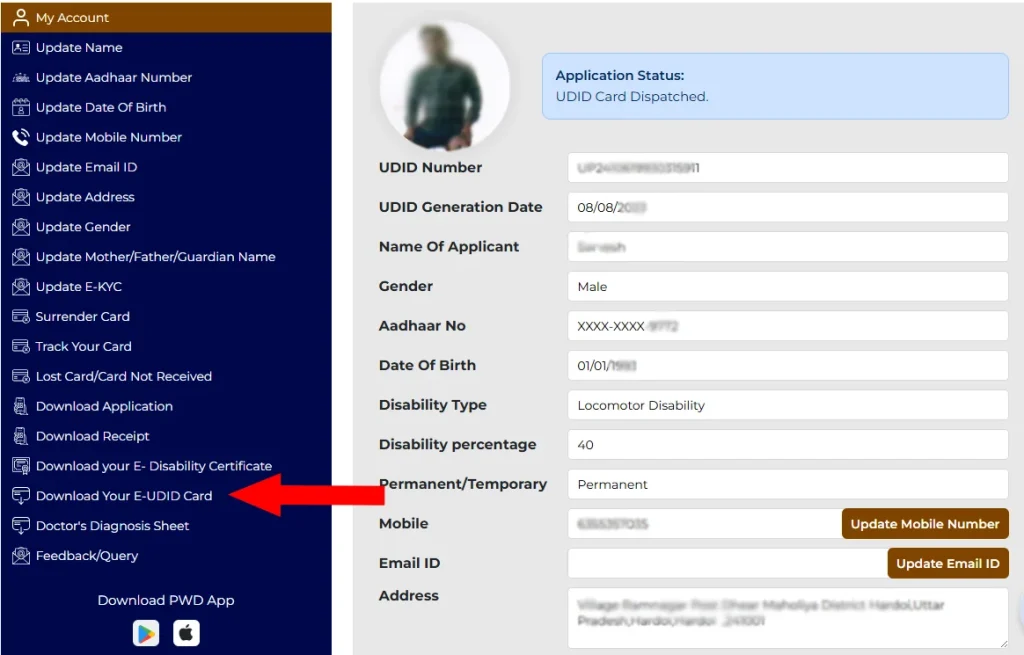Viewport: 1024px width, 655px height.
Task: Click the Name Of Applicant field
Action: (x=788, y=247)
